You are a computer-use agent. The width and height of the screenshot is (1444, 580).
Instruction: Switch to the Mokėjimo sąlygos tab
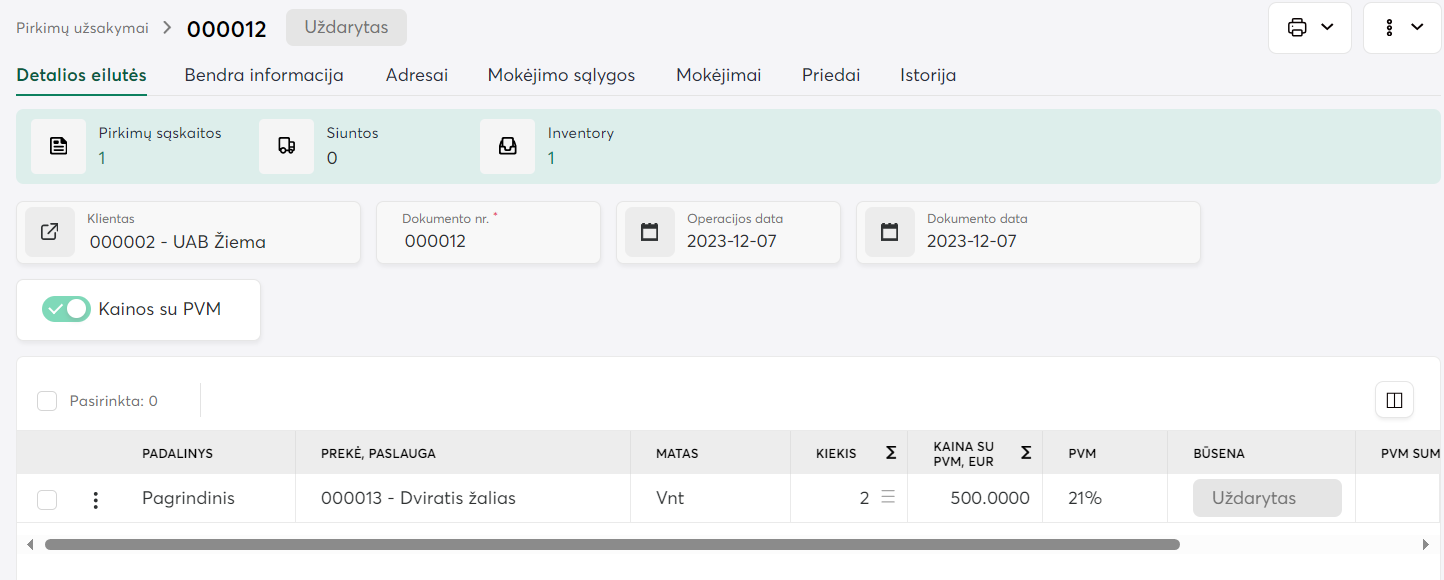(x=561, y=75)
